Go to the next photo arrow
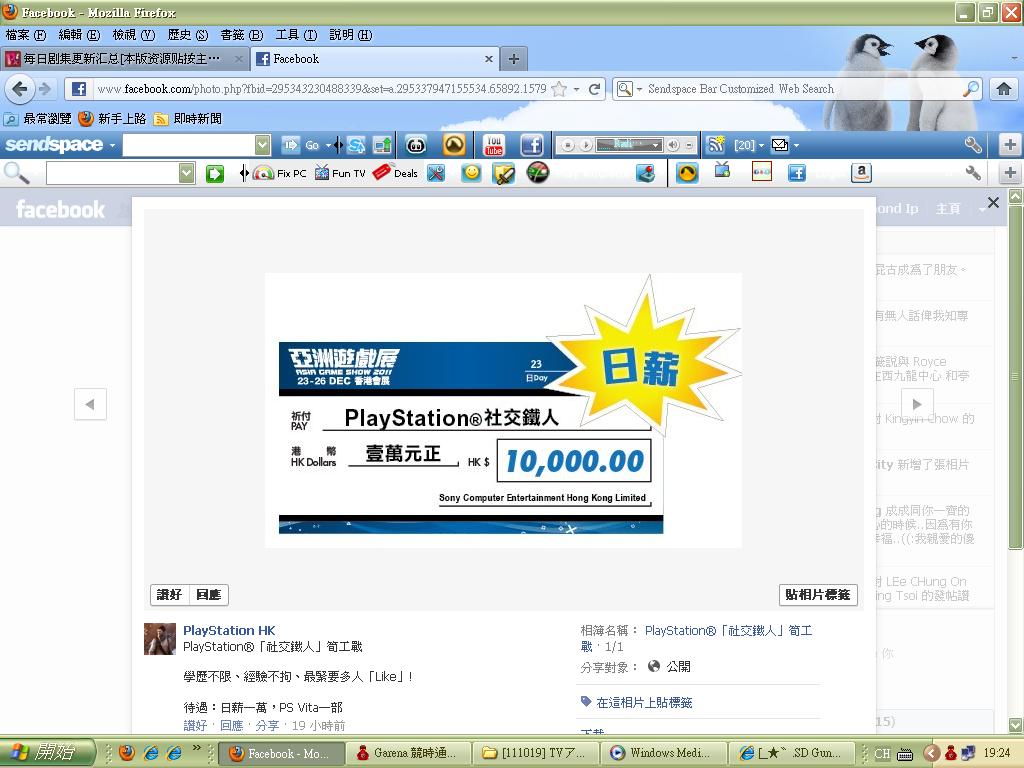The image size is (1024, 768). coord(917,404)
